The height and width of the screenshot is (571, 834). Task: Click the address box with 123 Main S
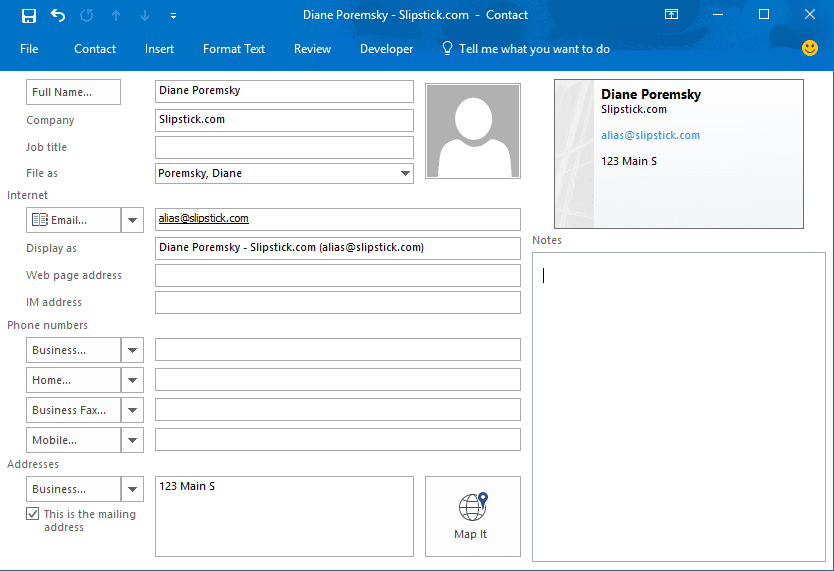tap(284, 516)
